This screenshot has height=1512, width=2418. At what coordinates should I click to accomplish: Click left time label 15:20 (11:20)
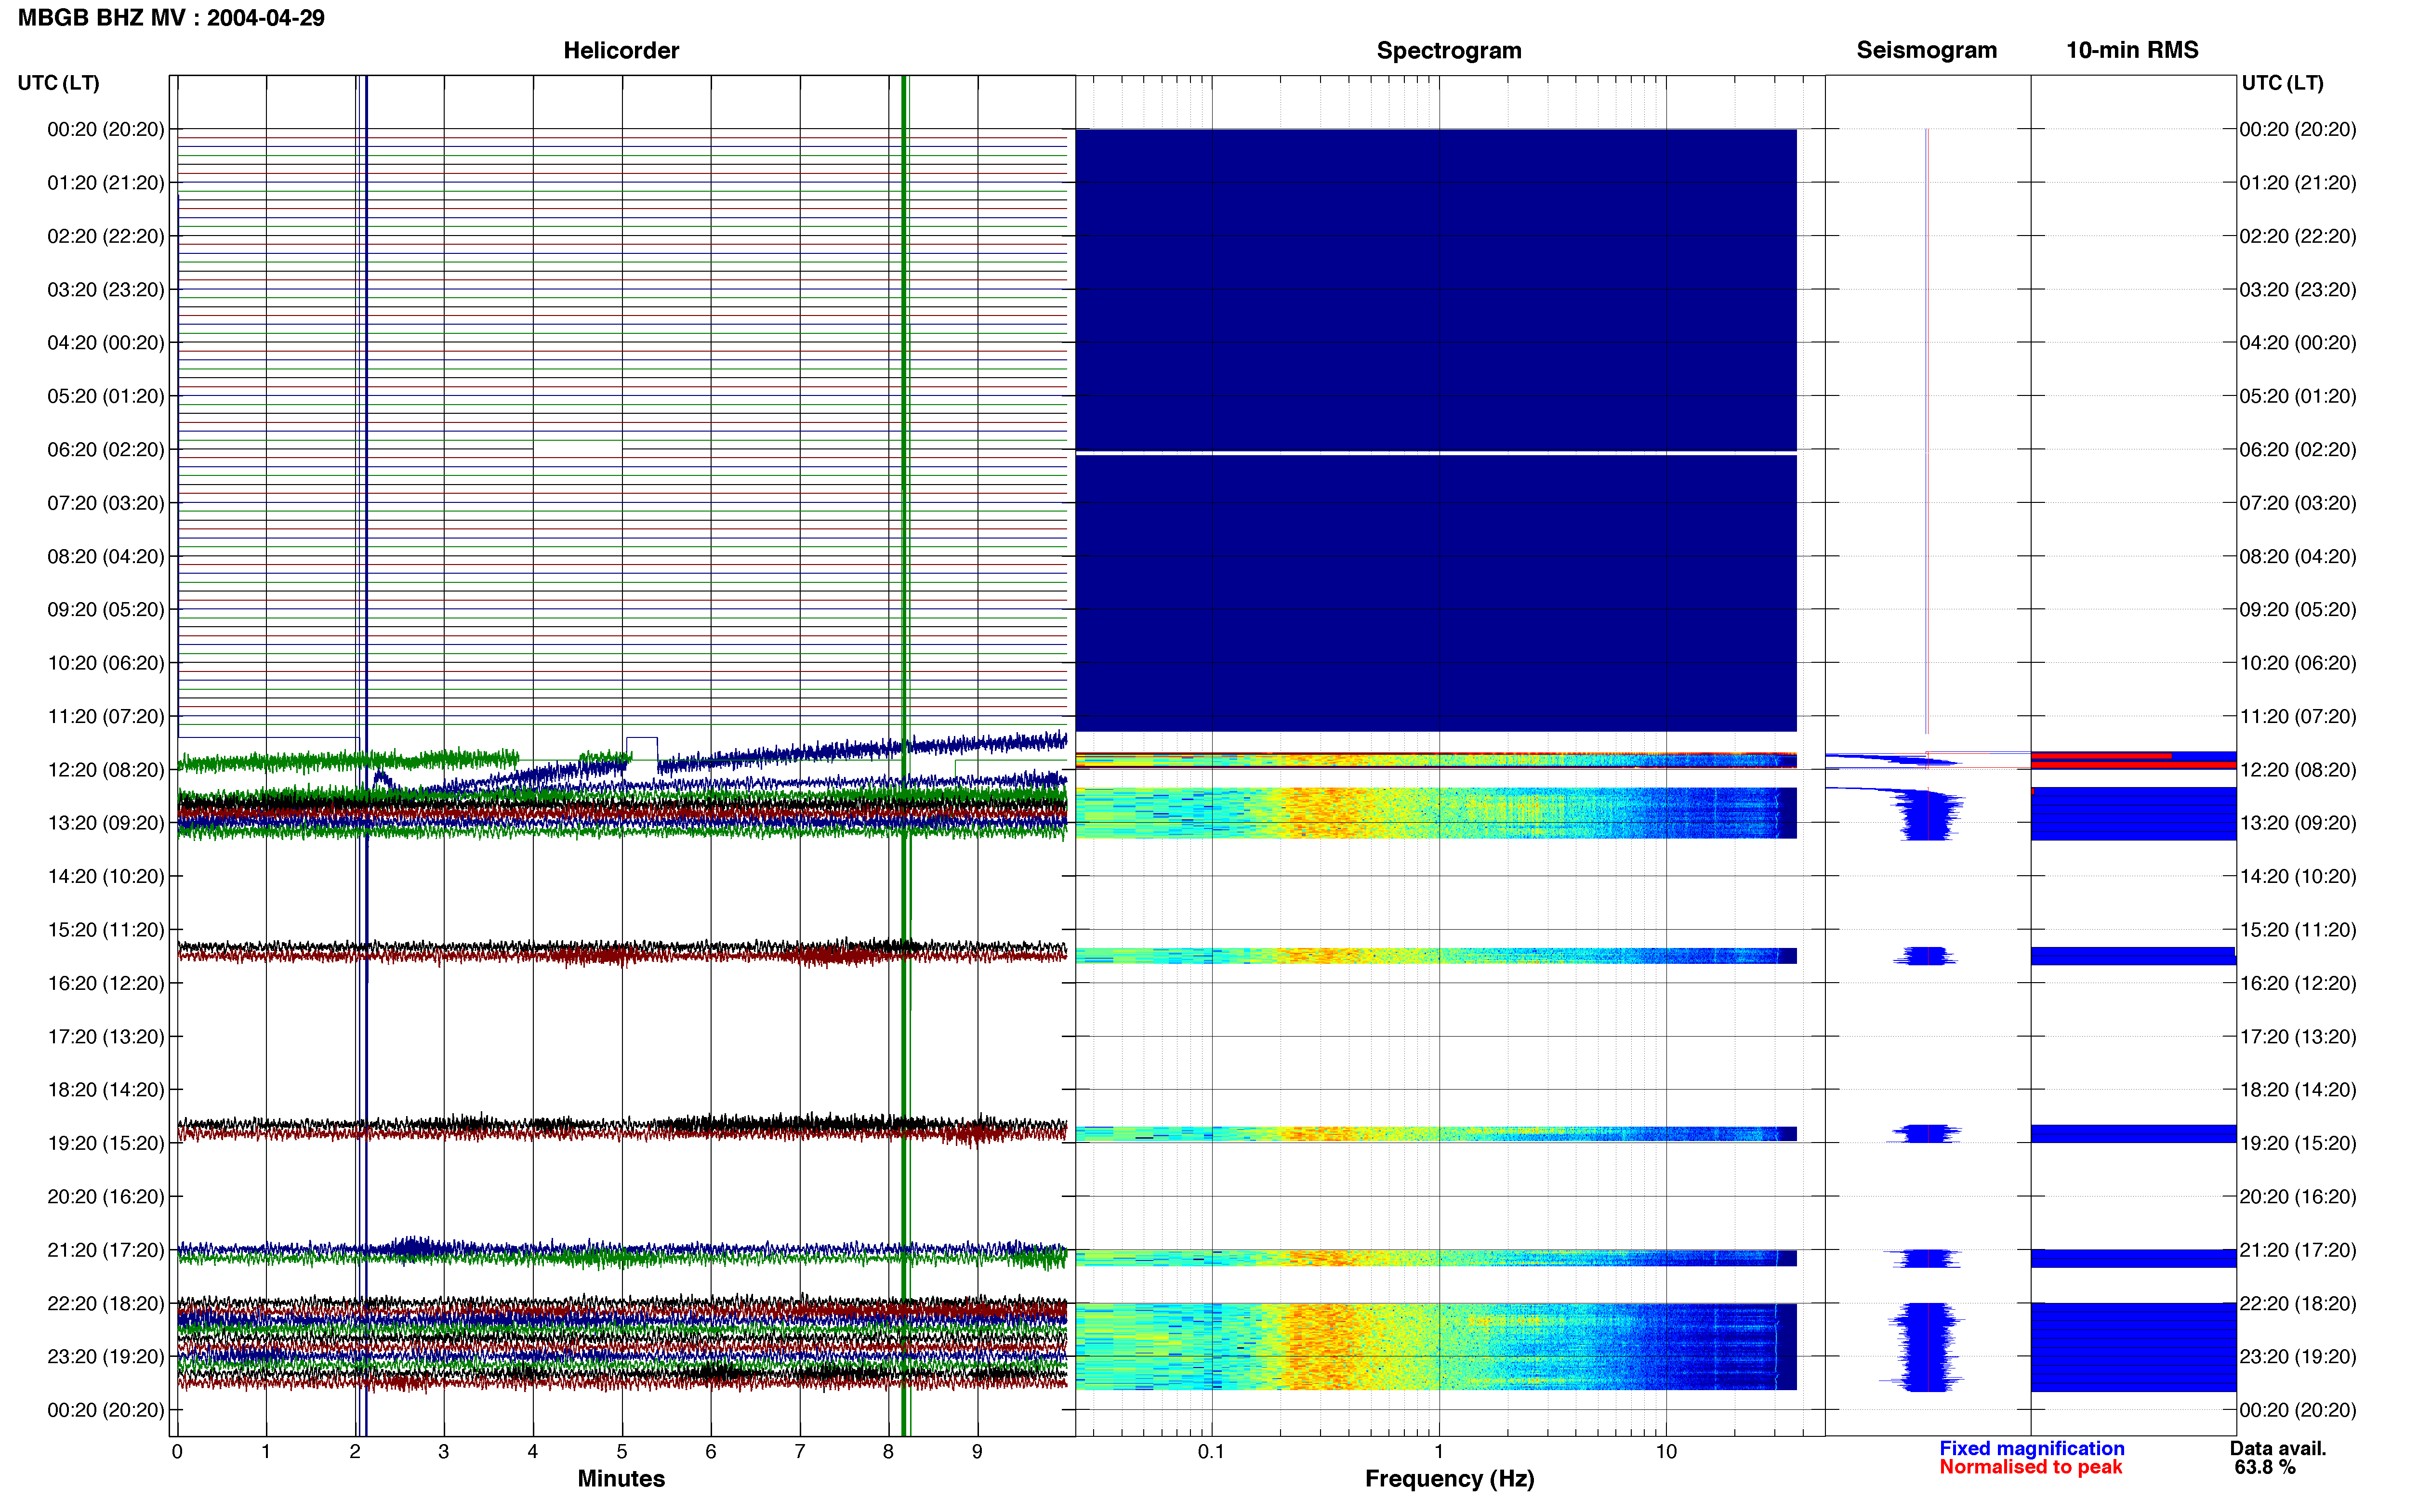click(106, 929)
